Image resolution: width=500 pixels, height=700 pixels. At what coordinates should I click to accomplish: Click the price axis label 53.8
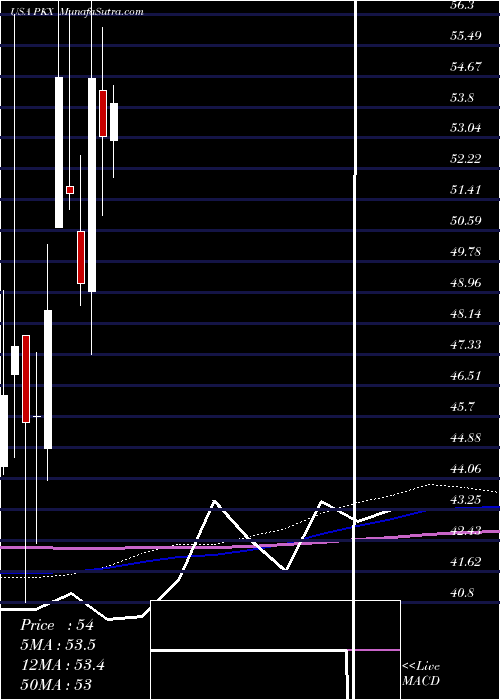tap(462, 97)
